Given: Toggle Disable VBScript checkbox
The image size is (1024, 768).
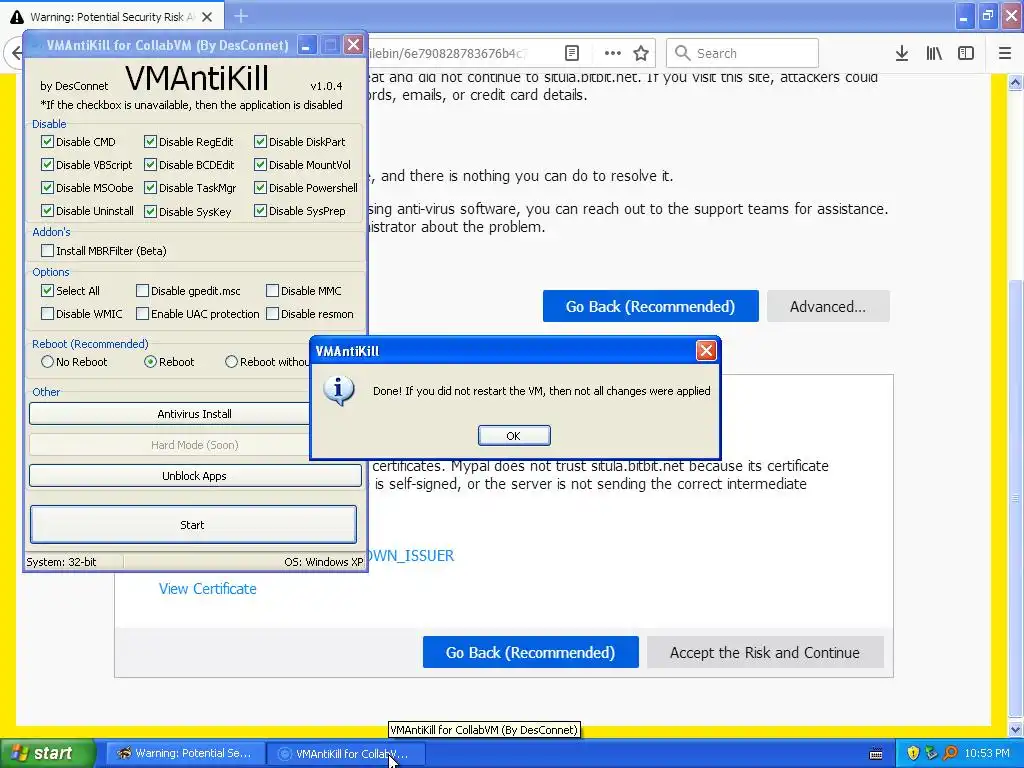Looking at the screenshot, I should point(47,165).
